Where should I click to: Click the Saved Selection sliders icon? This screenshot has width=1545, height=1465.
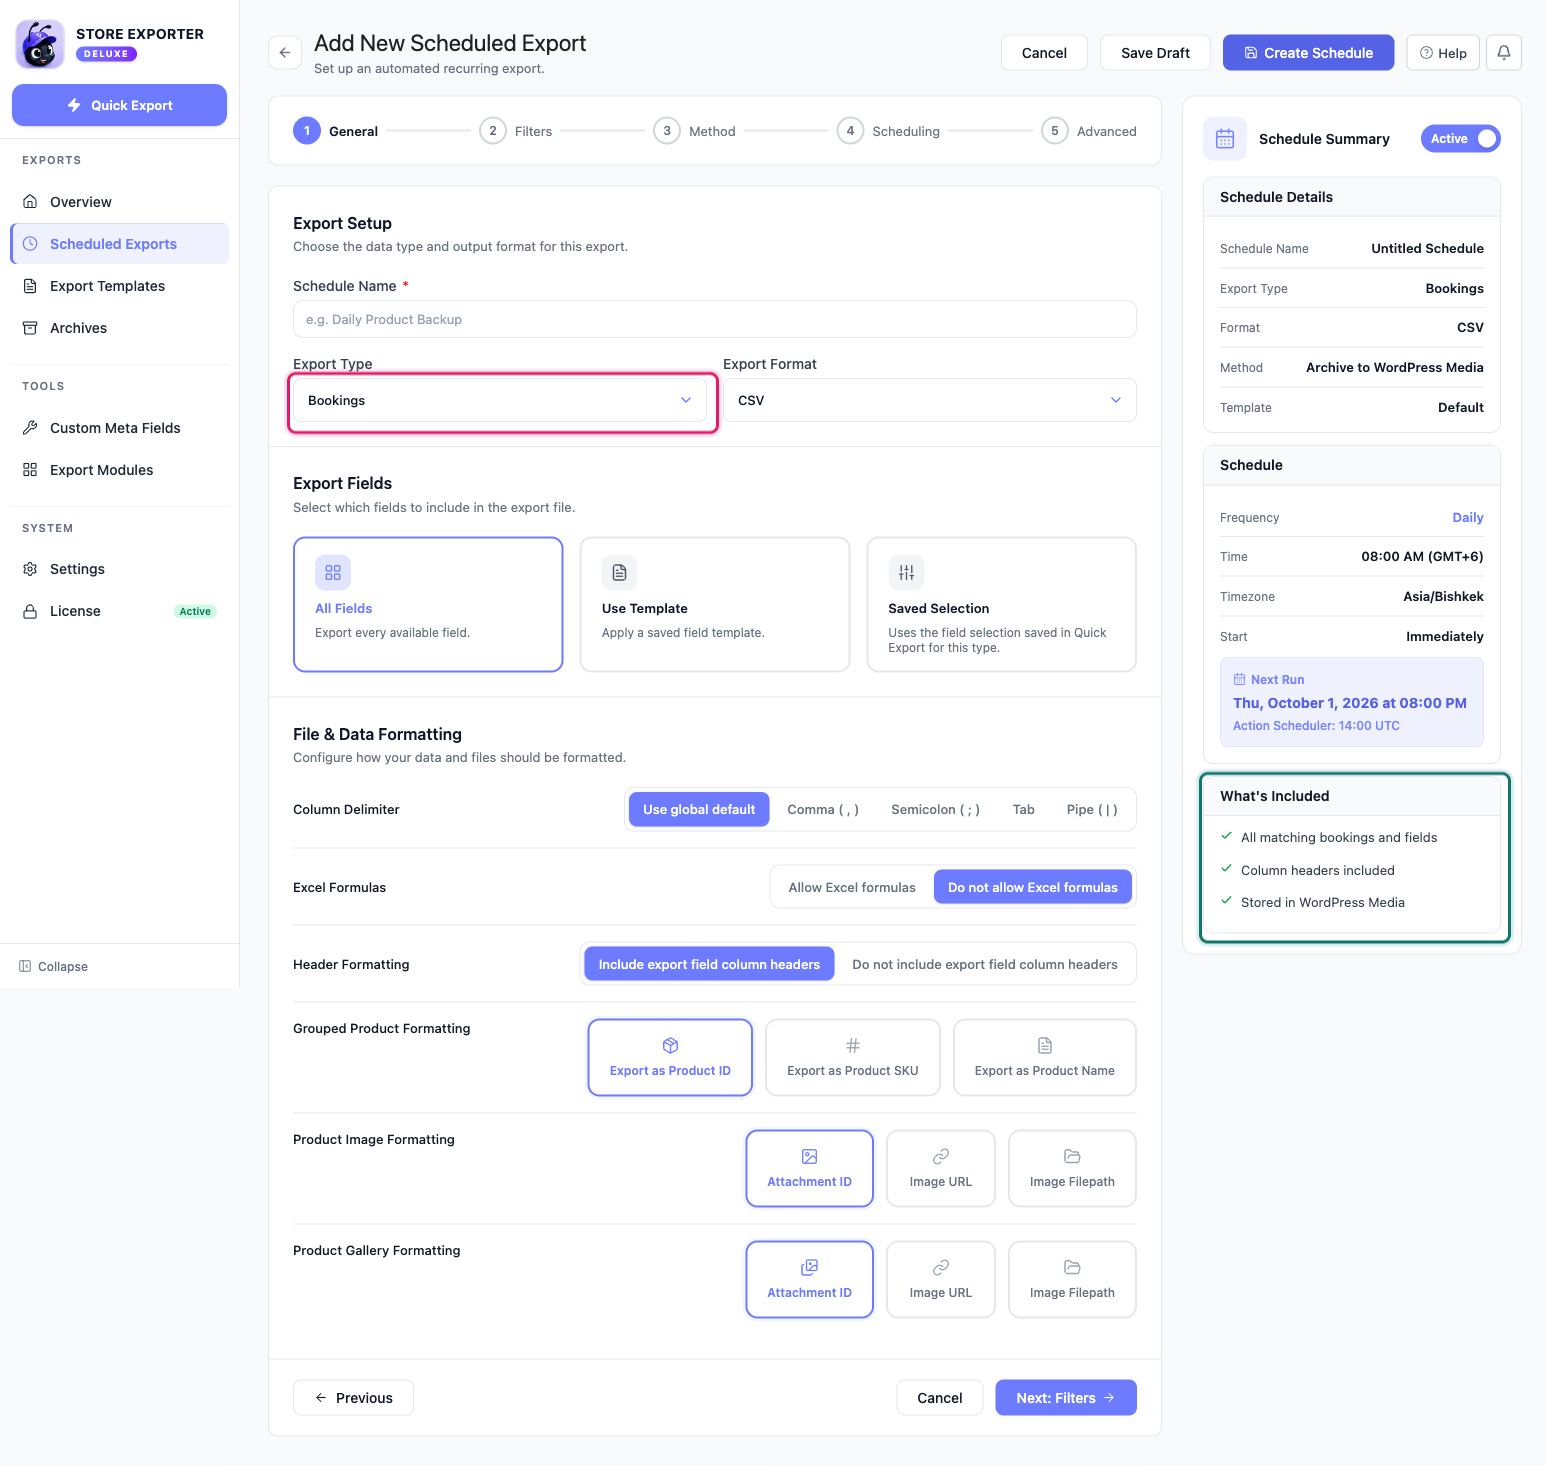pyautogui.click(x=906, y=572)
